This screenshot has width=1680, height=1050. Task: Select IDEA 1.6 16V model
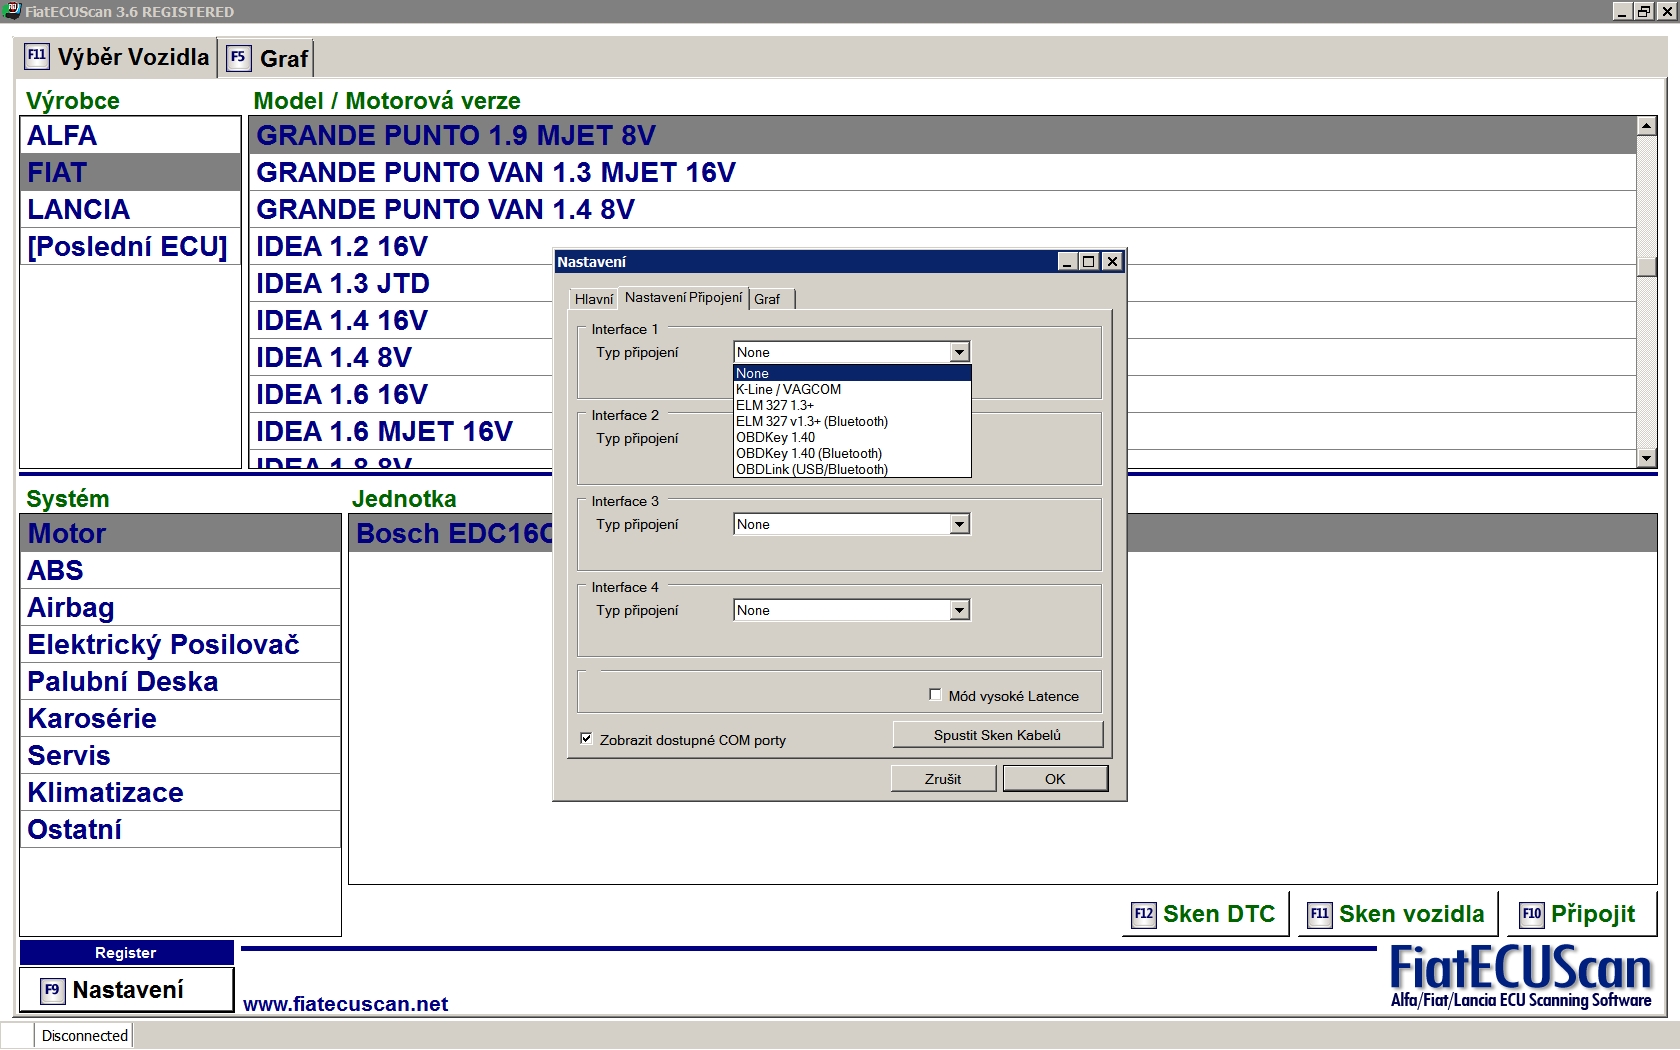(x=401, y=394)
